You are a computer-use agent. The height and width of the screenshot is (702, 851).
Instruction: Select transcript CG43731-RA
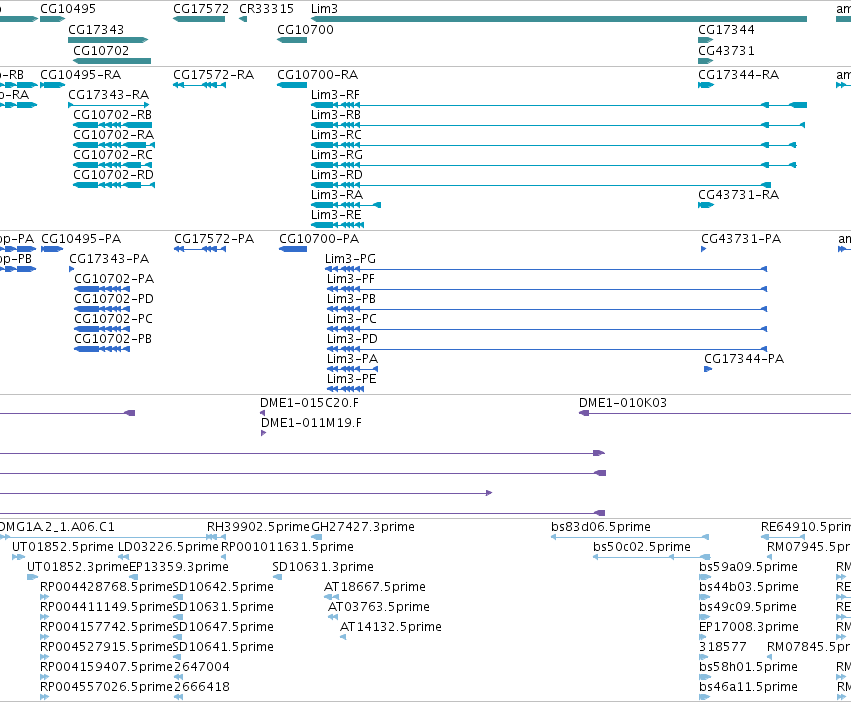tap(739, 195)
